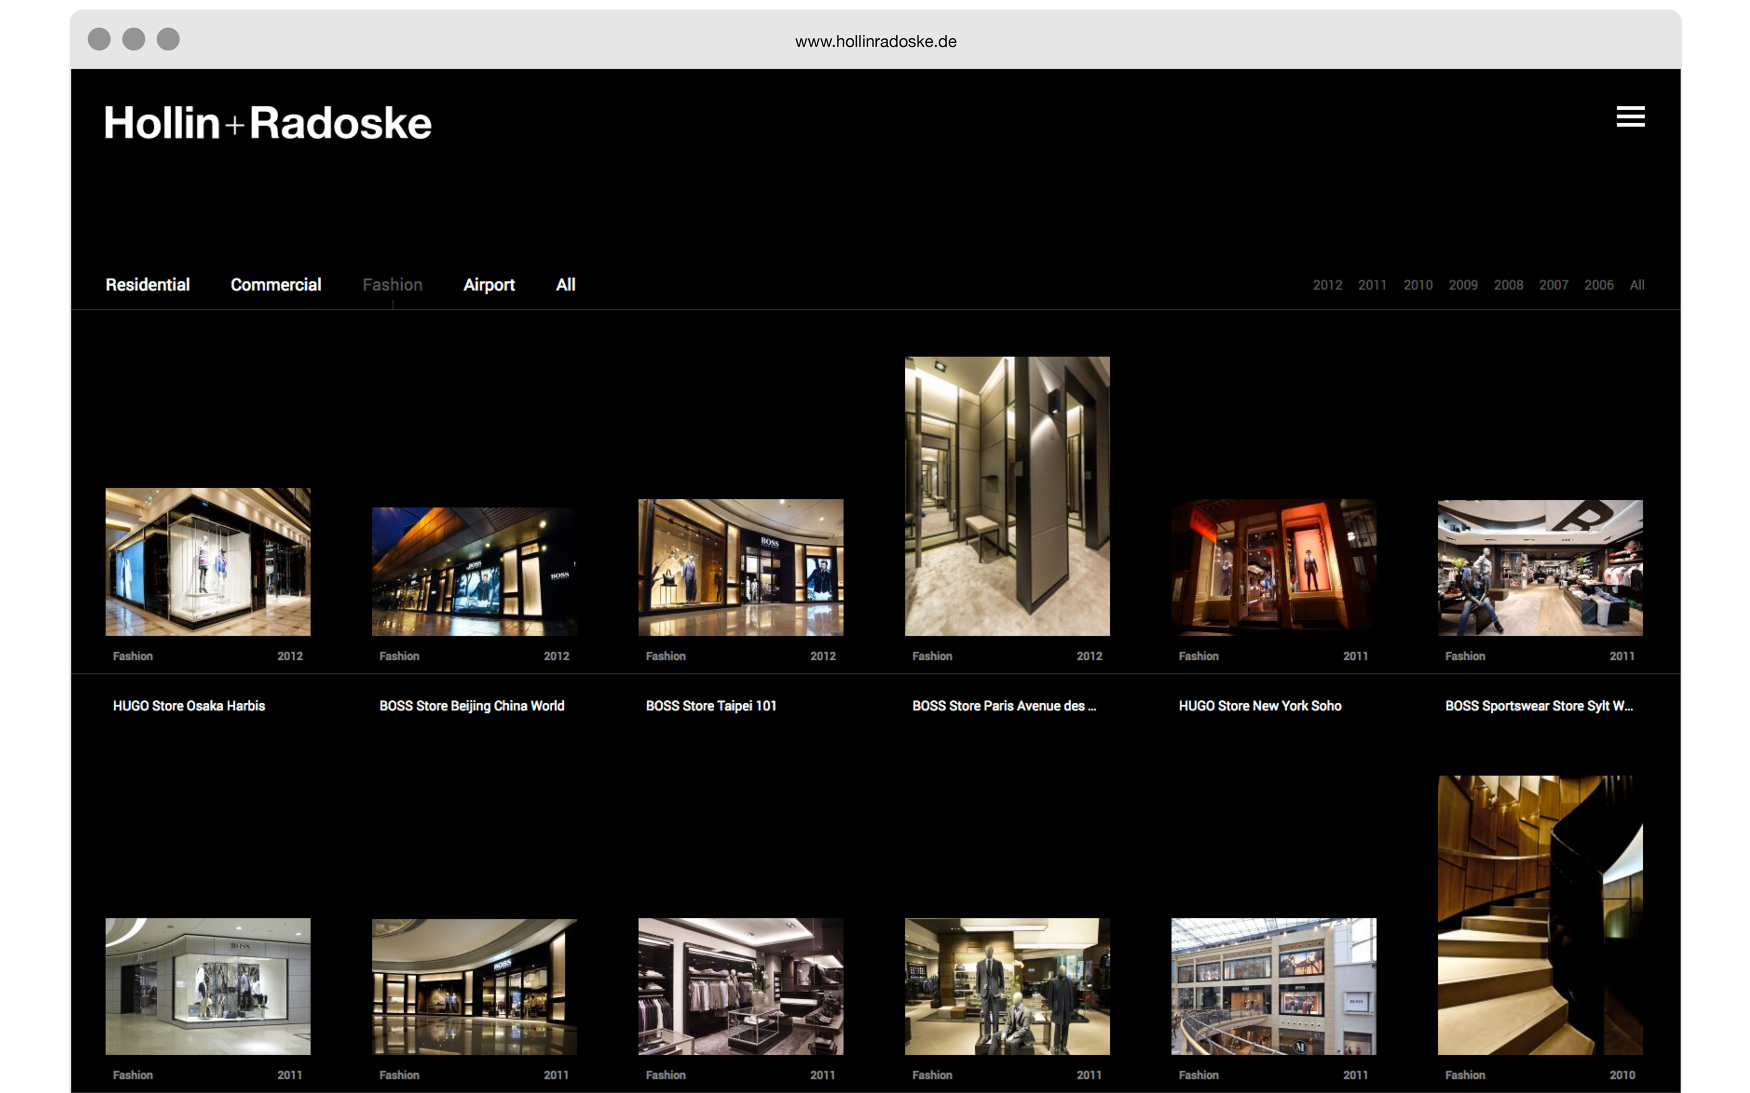
Task: Open BOSS Sportswear Store Sylt thumbnail
Action: pos(1540,567)
